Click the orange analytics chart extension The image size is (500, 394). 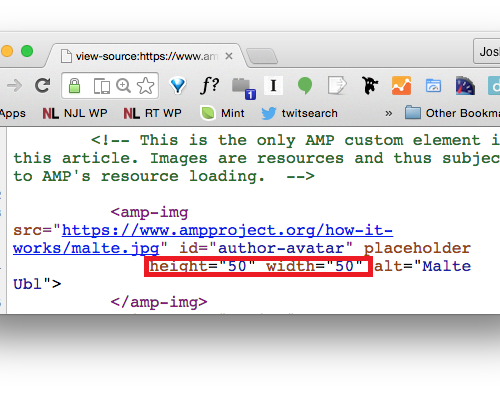click(x=401, y=86)
